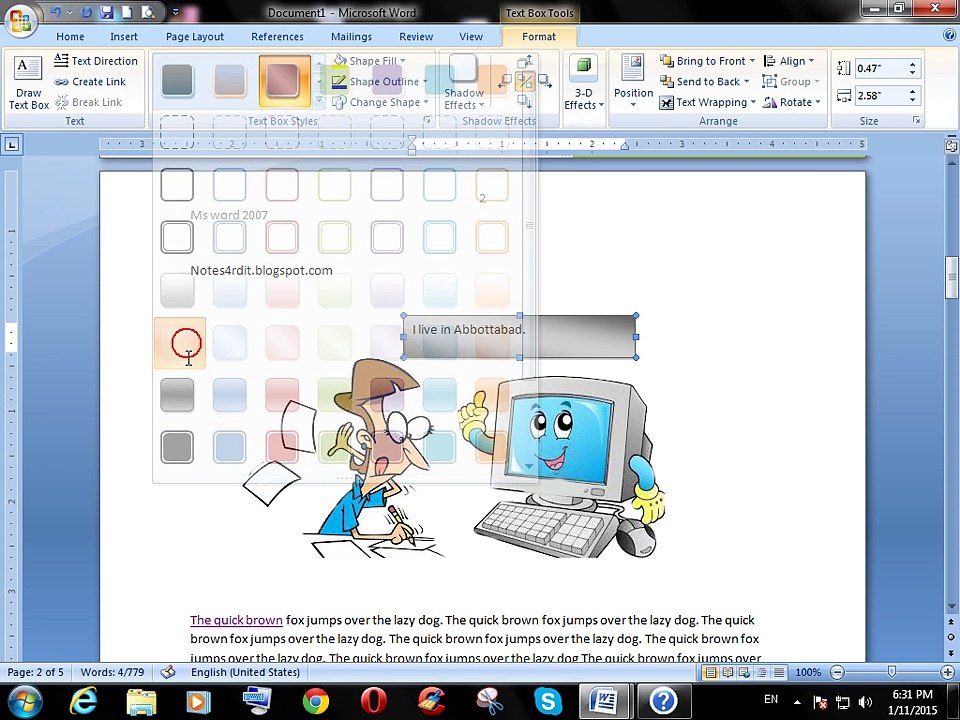The image size is (960, 720).
Task: Open Text Direction option
Action: [x=96, y=61]
